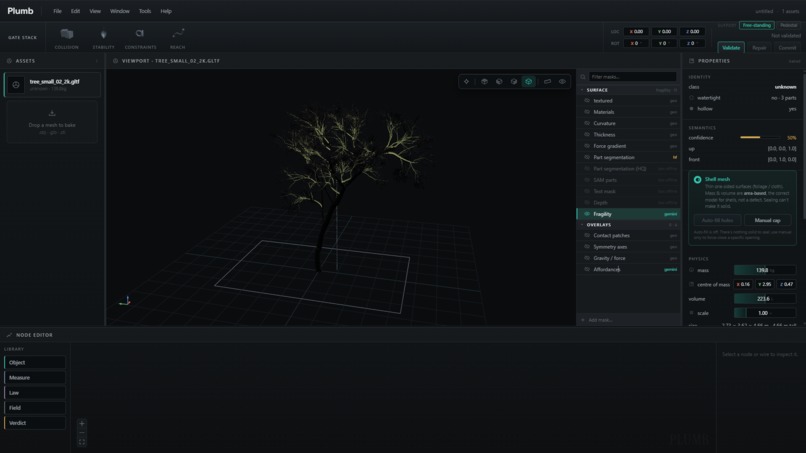Toggle visibility of the Part segmentation mask
Image resolution: width=806 pixels, height=453 pixels.
click(587, 157)
